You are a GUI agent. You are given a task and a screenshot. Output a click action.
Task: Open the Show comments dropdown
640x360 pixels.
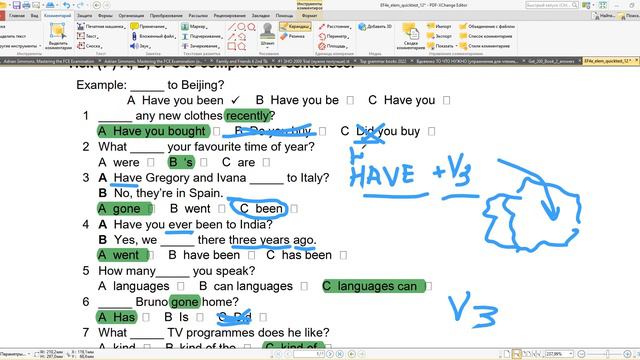click(x=442, y=46)
